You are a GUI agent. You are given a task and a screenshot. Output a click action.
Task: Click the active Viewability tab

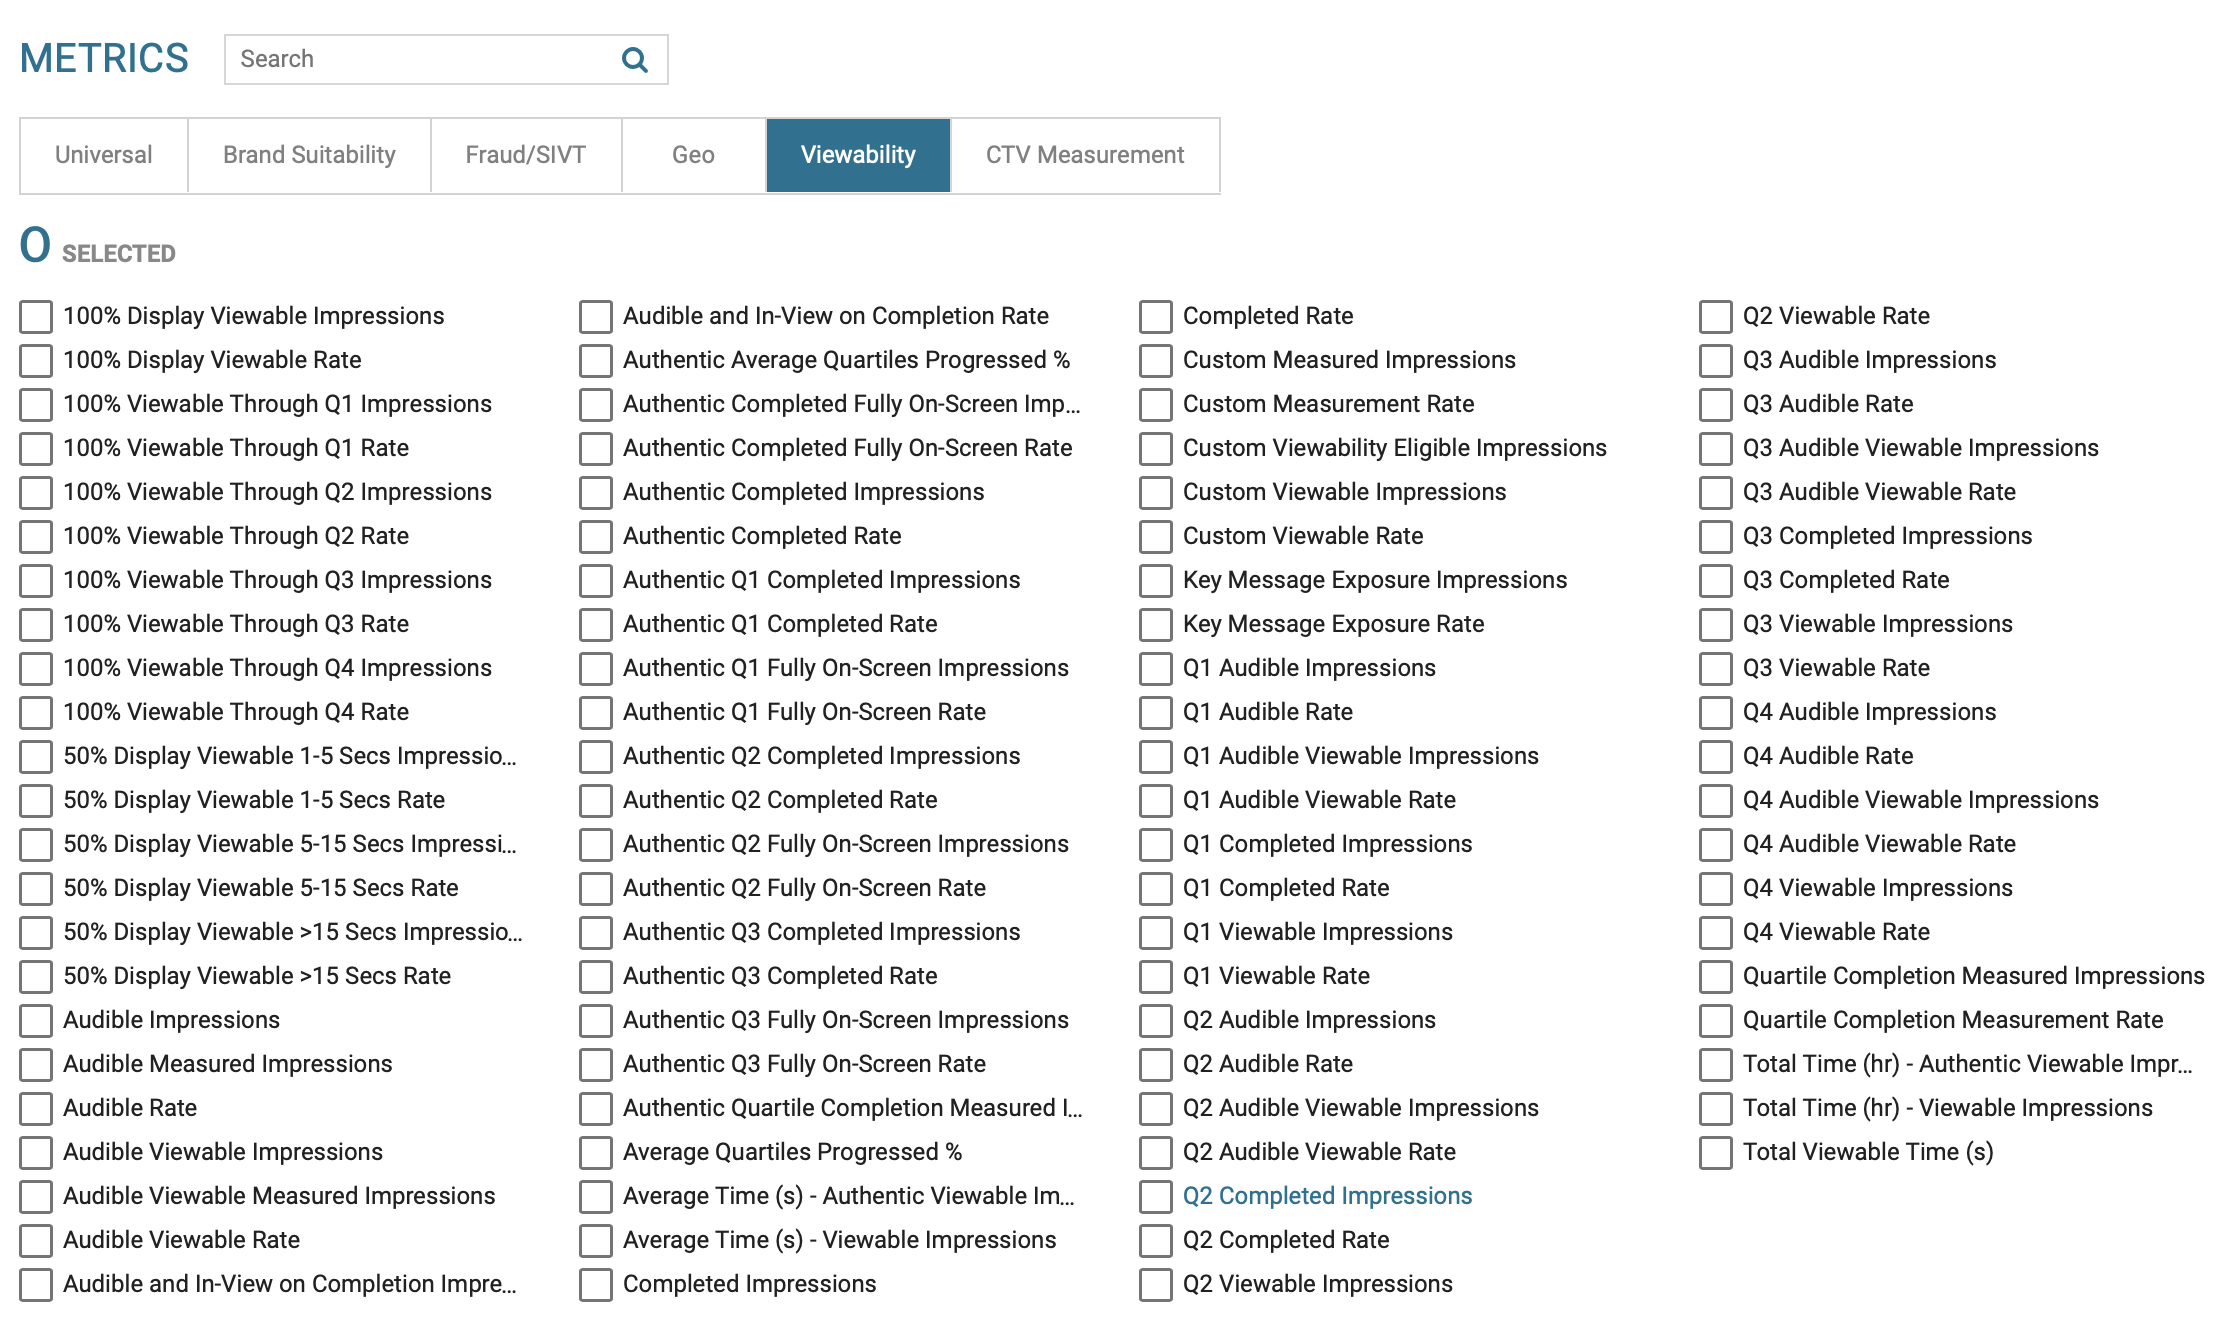click(858, 155)
